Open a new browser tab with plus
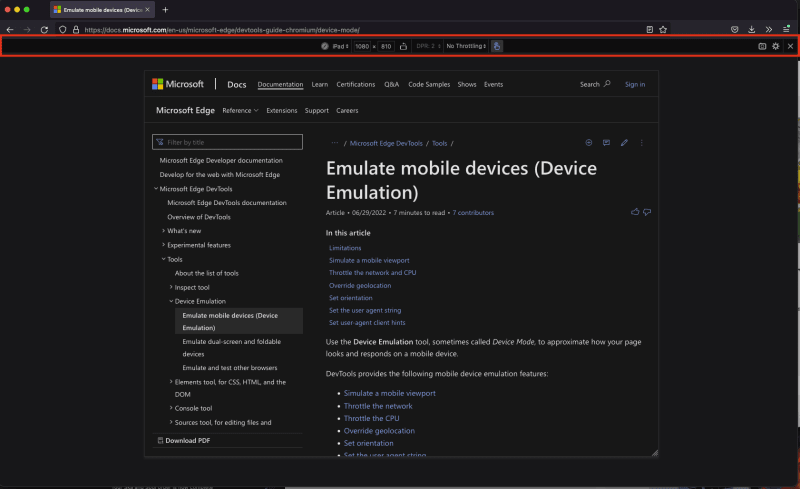Screen dimensions: 800x489 pyautogui.click(x=165, y=10)
